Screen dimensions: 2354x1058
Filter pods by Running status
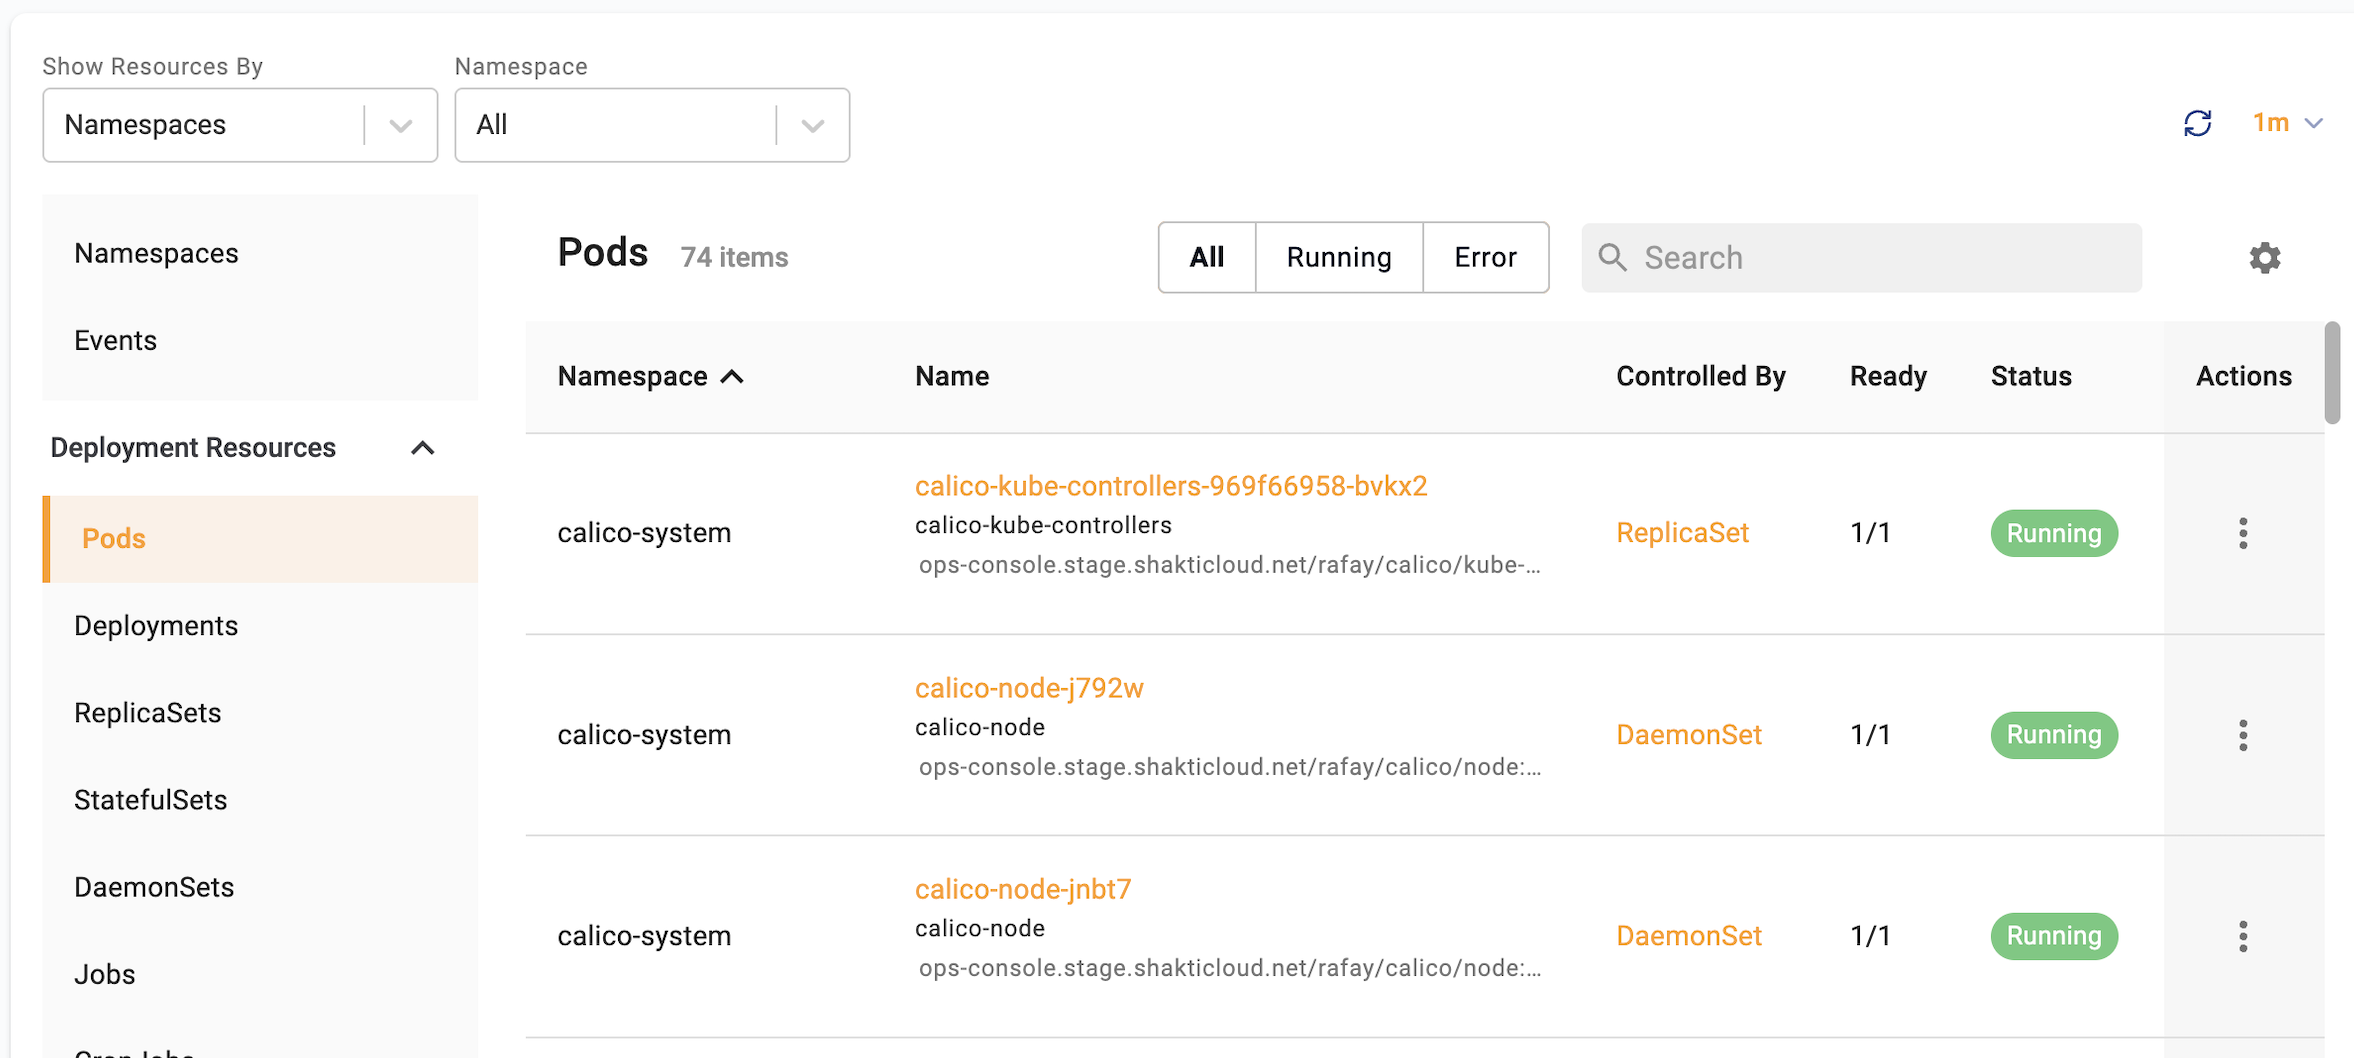click(1338, 258)
